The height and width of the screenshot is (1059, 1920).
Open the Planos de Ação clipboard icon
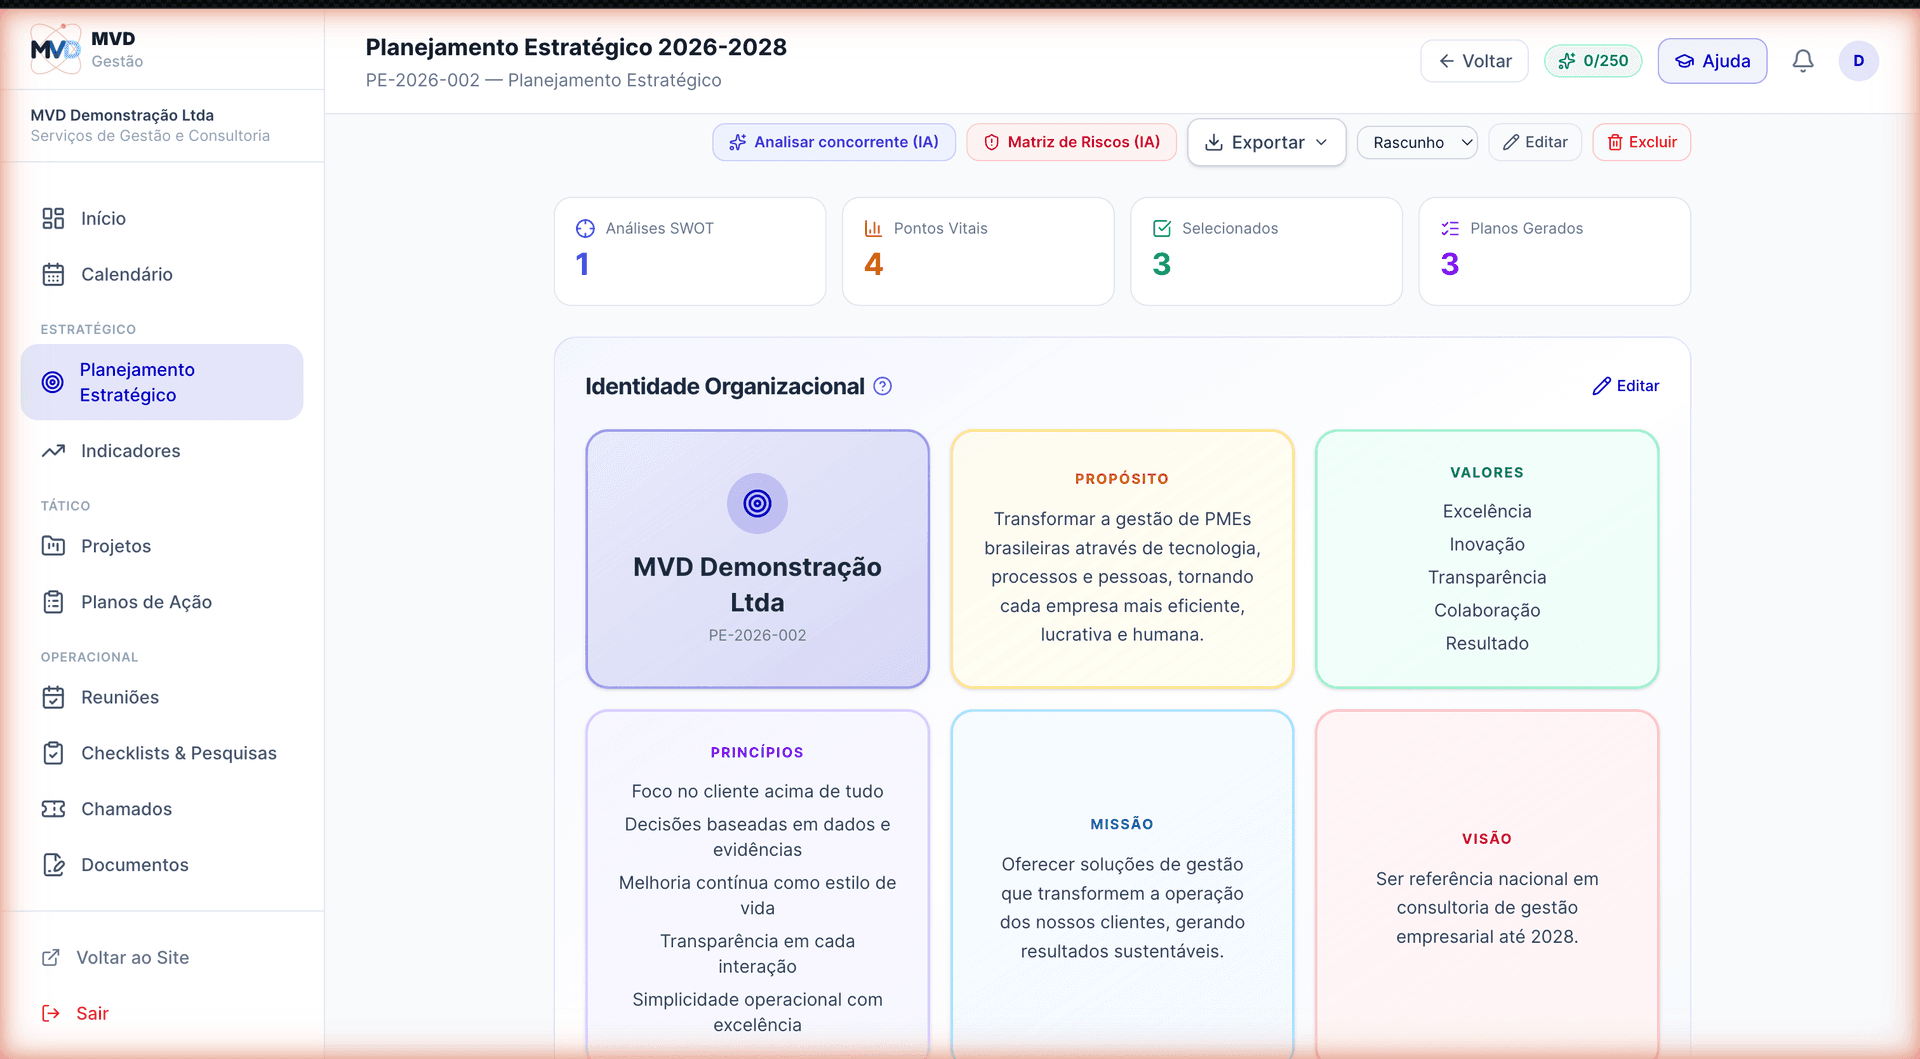point(53,602)
